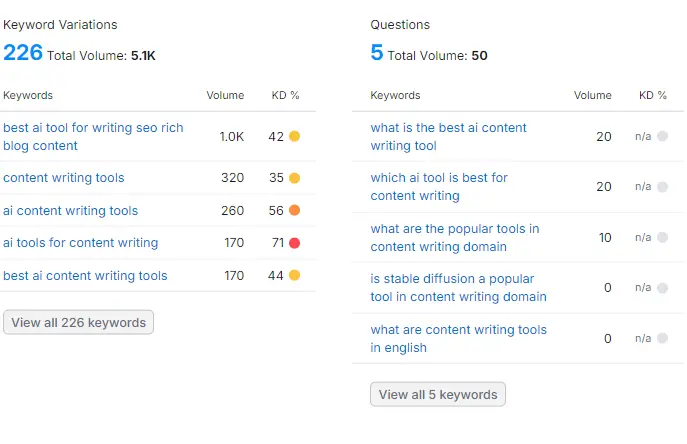Click gray KD dot for 'what is the best ai content writing tool'
The image size is (687, 444).
(x=662, y=137)
